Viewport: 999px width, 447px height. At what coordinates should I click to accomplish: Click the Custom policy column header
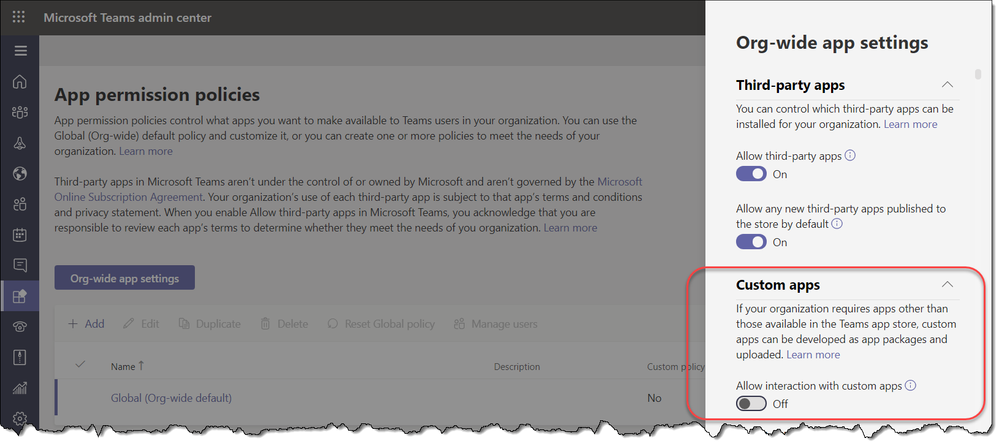[675, 367]
